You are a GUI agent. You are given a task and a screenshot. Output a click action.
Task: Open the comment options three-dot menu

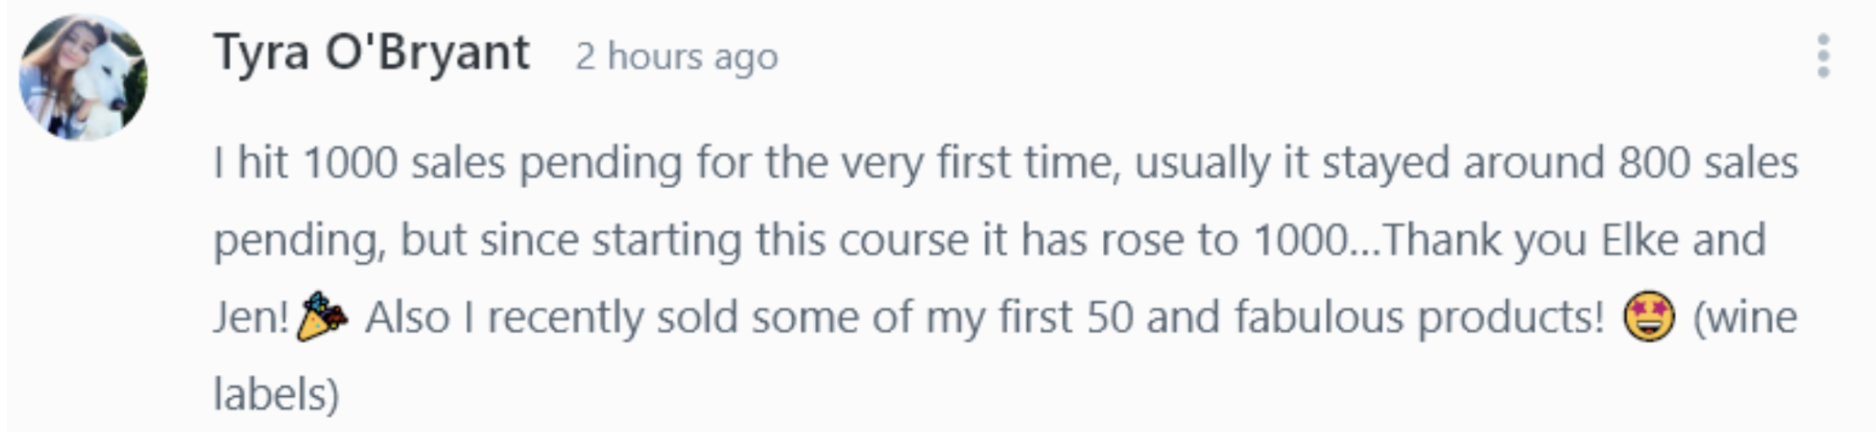(x=1823, y=56)
